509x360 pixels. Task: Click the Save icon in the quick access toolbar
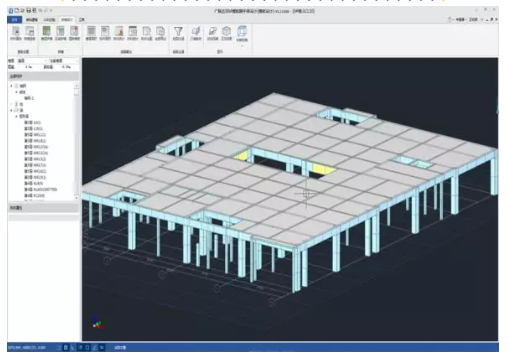29,11
